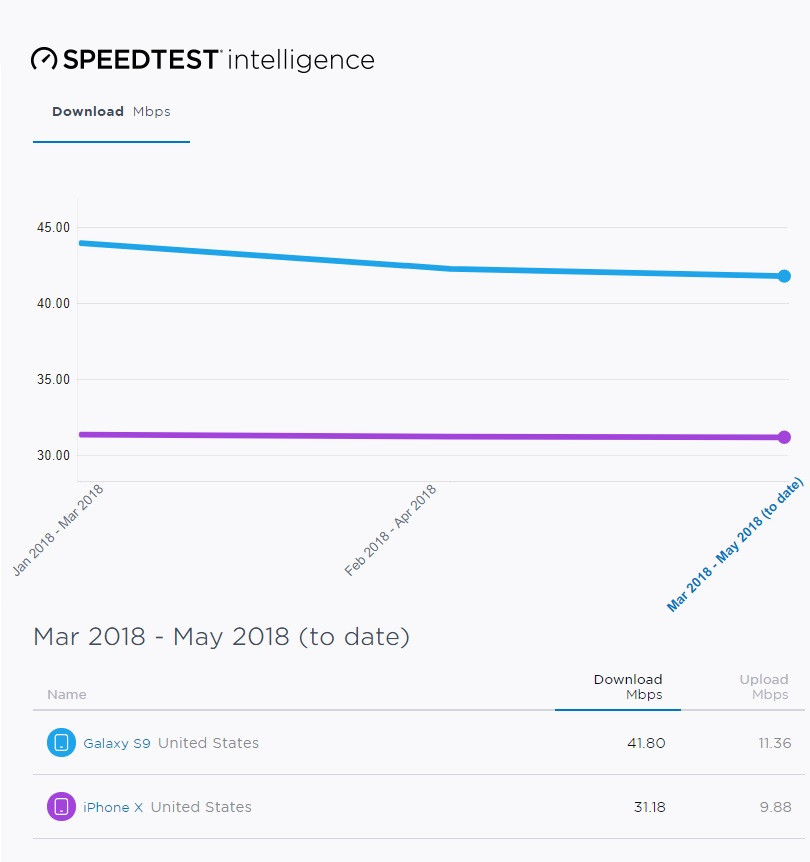810x862 pixels.
Task: Click the blue Galaxy S9 endpoint marker
Action: [x=784, y=276]
